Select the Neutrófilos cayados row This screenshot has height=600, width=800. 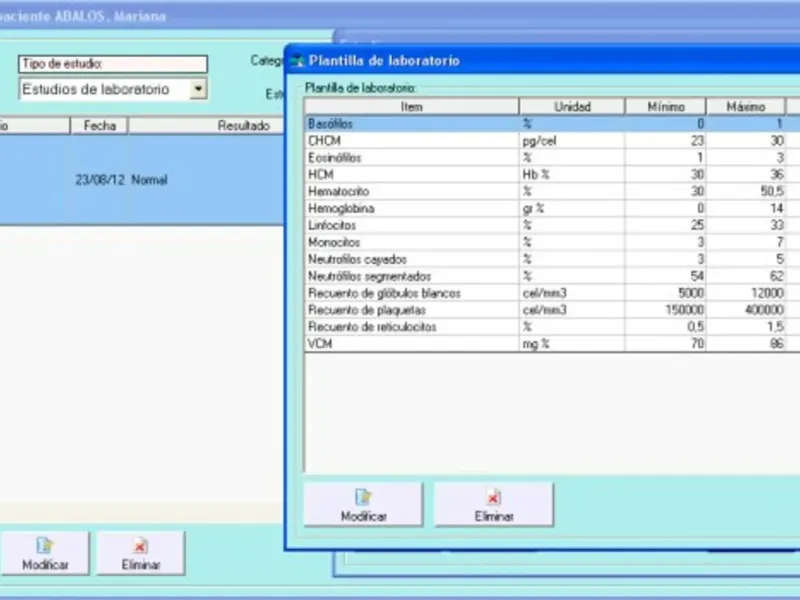click(x=552, y=259)
